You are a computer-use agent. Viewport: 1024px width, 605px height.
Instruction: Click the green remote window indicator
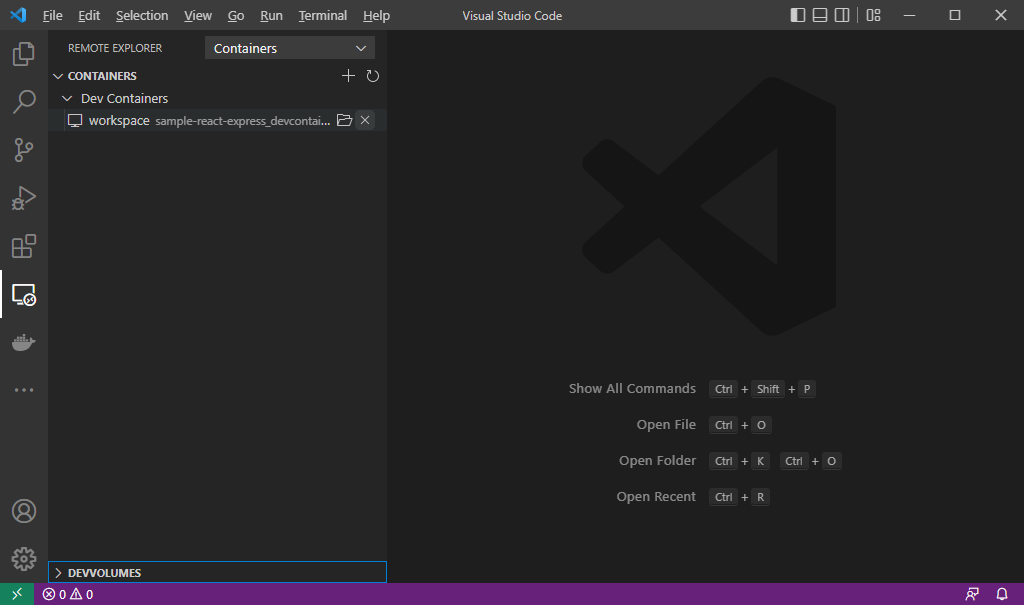(x=17, y=594)
